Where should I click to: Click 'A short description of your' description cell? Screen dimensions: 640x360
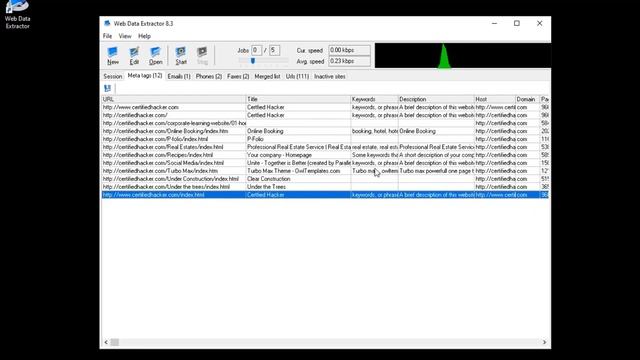coord(436,155)
